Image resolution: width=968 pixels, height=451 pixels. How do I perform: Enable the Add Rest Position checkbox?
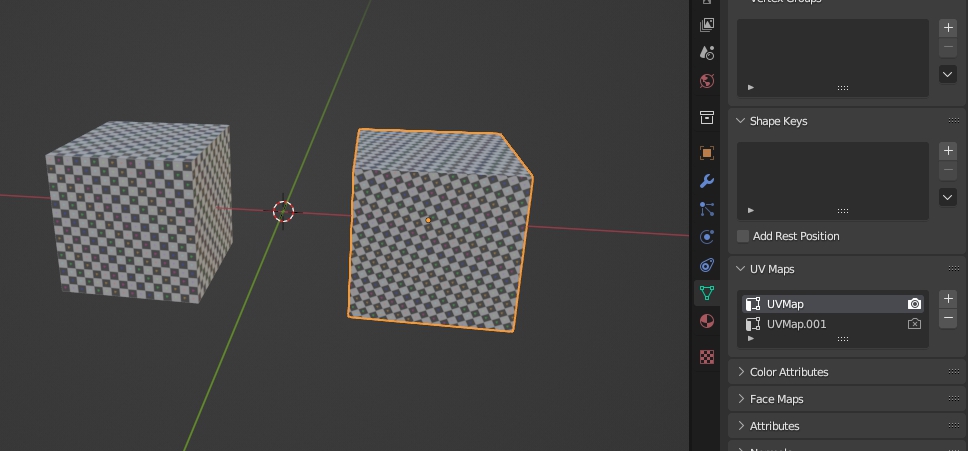coord(743,236)
